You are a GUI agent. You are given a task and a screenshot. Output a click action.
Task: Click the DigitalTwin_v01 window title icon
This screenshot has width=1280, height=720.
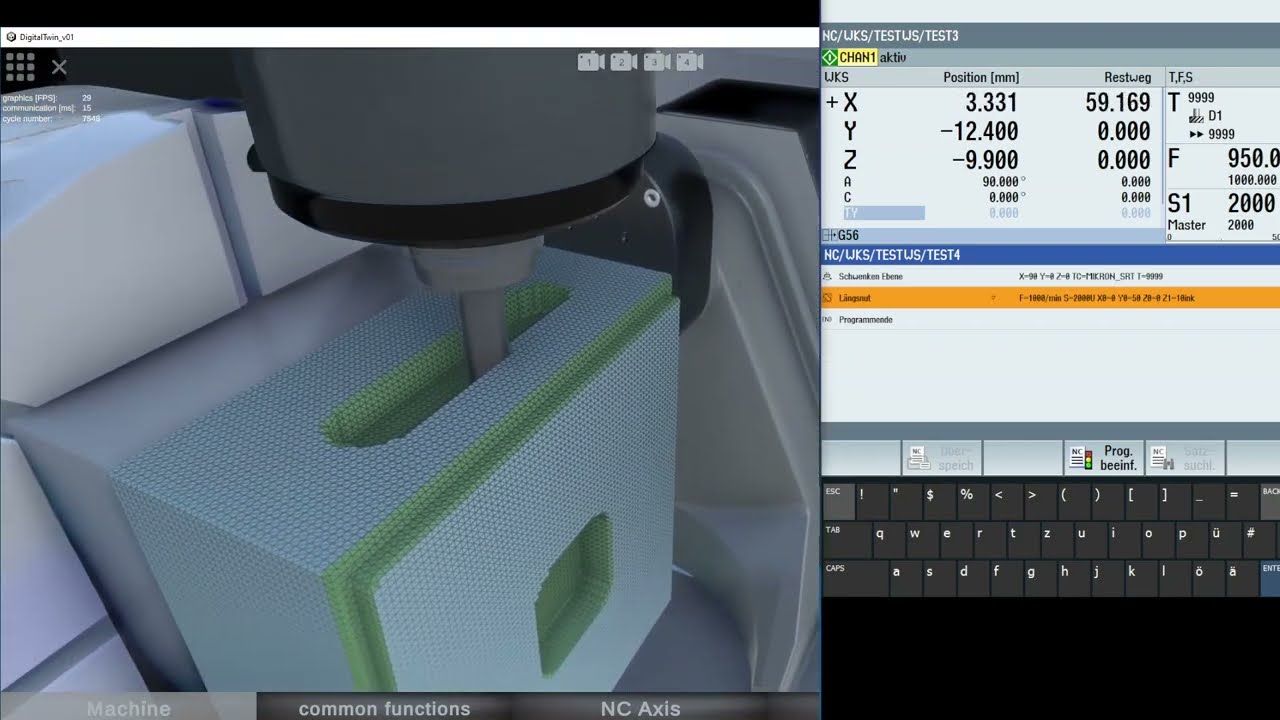coord(11,37)
